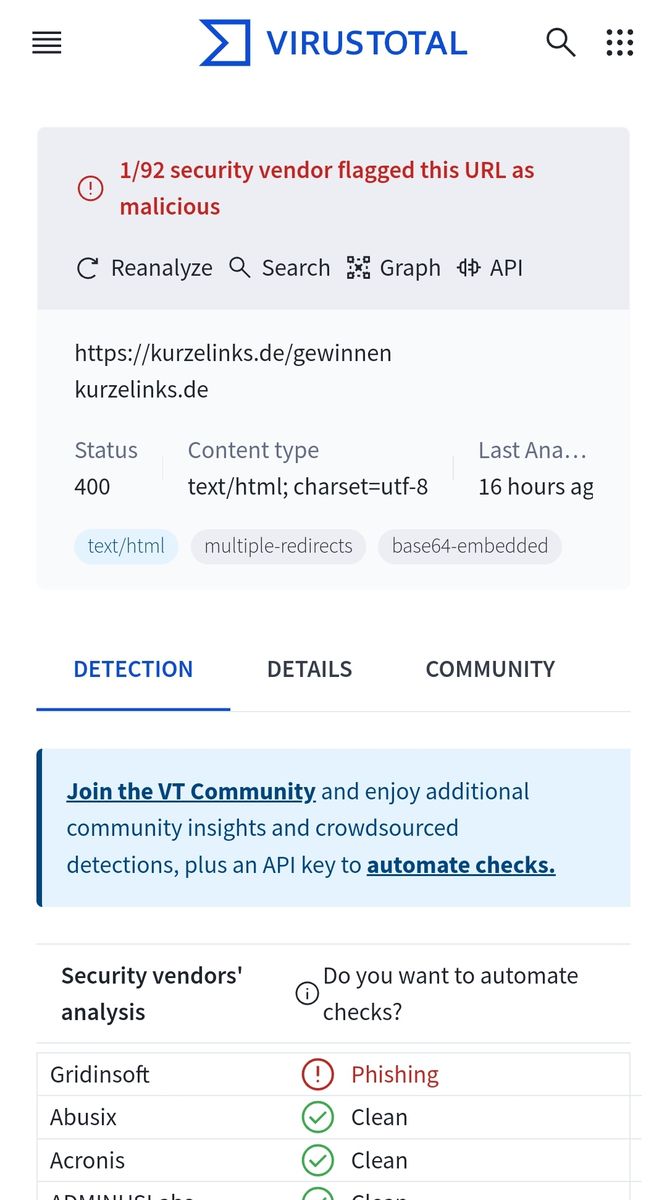667x1200 pixels.
Task: Click the multiple-redirects tag
Action: pyautogui.click(x=278, y=546)
